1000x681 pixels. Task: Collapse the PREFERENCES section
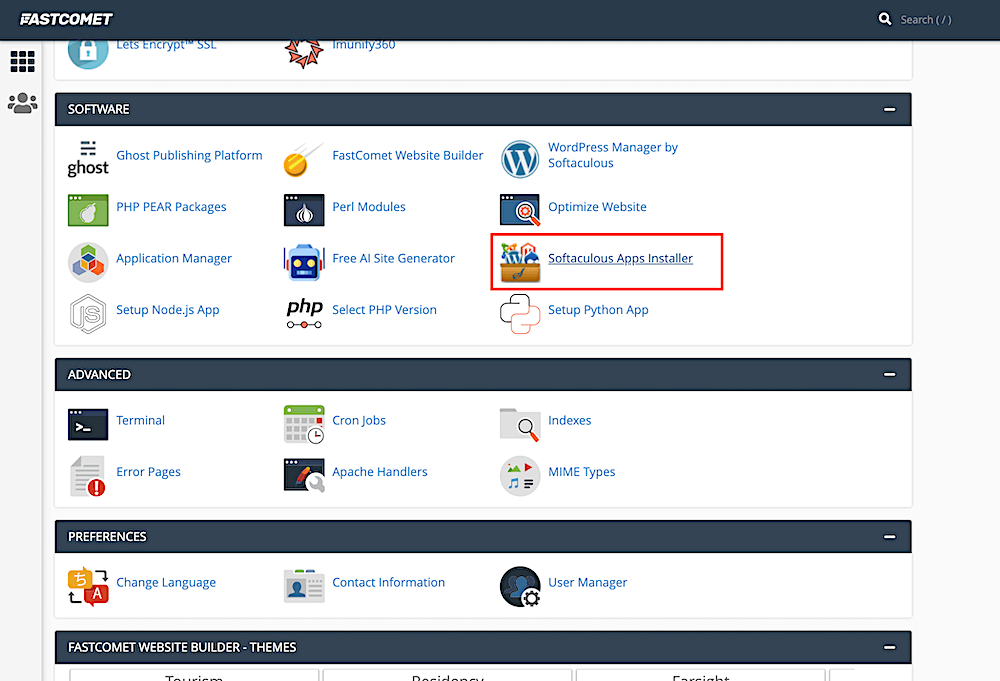click(x=889, y=537)
